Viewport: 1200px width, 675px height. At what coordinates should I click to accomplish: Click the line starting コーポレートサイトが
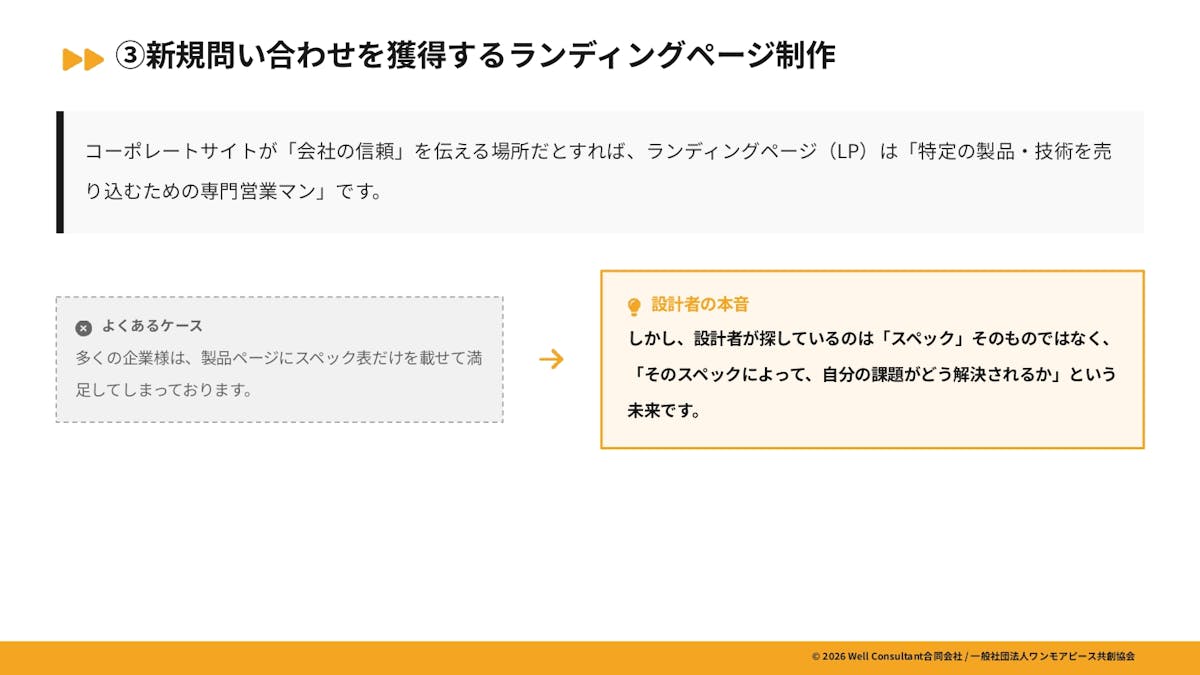coord(598,152)
